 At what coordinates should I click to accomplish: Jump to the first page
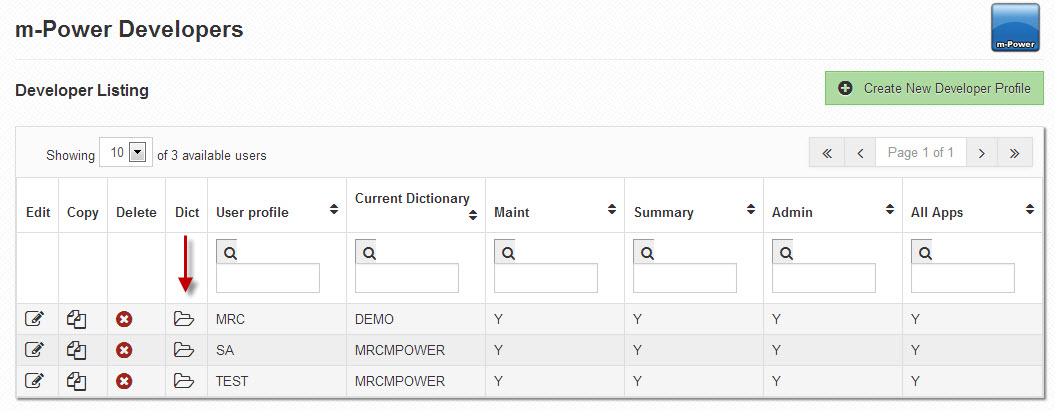tap(827, 153)
